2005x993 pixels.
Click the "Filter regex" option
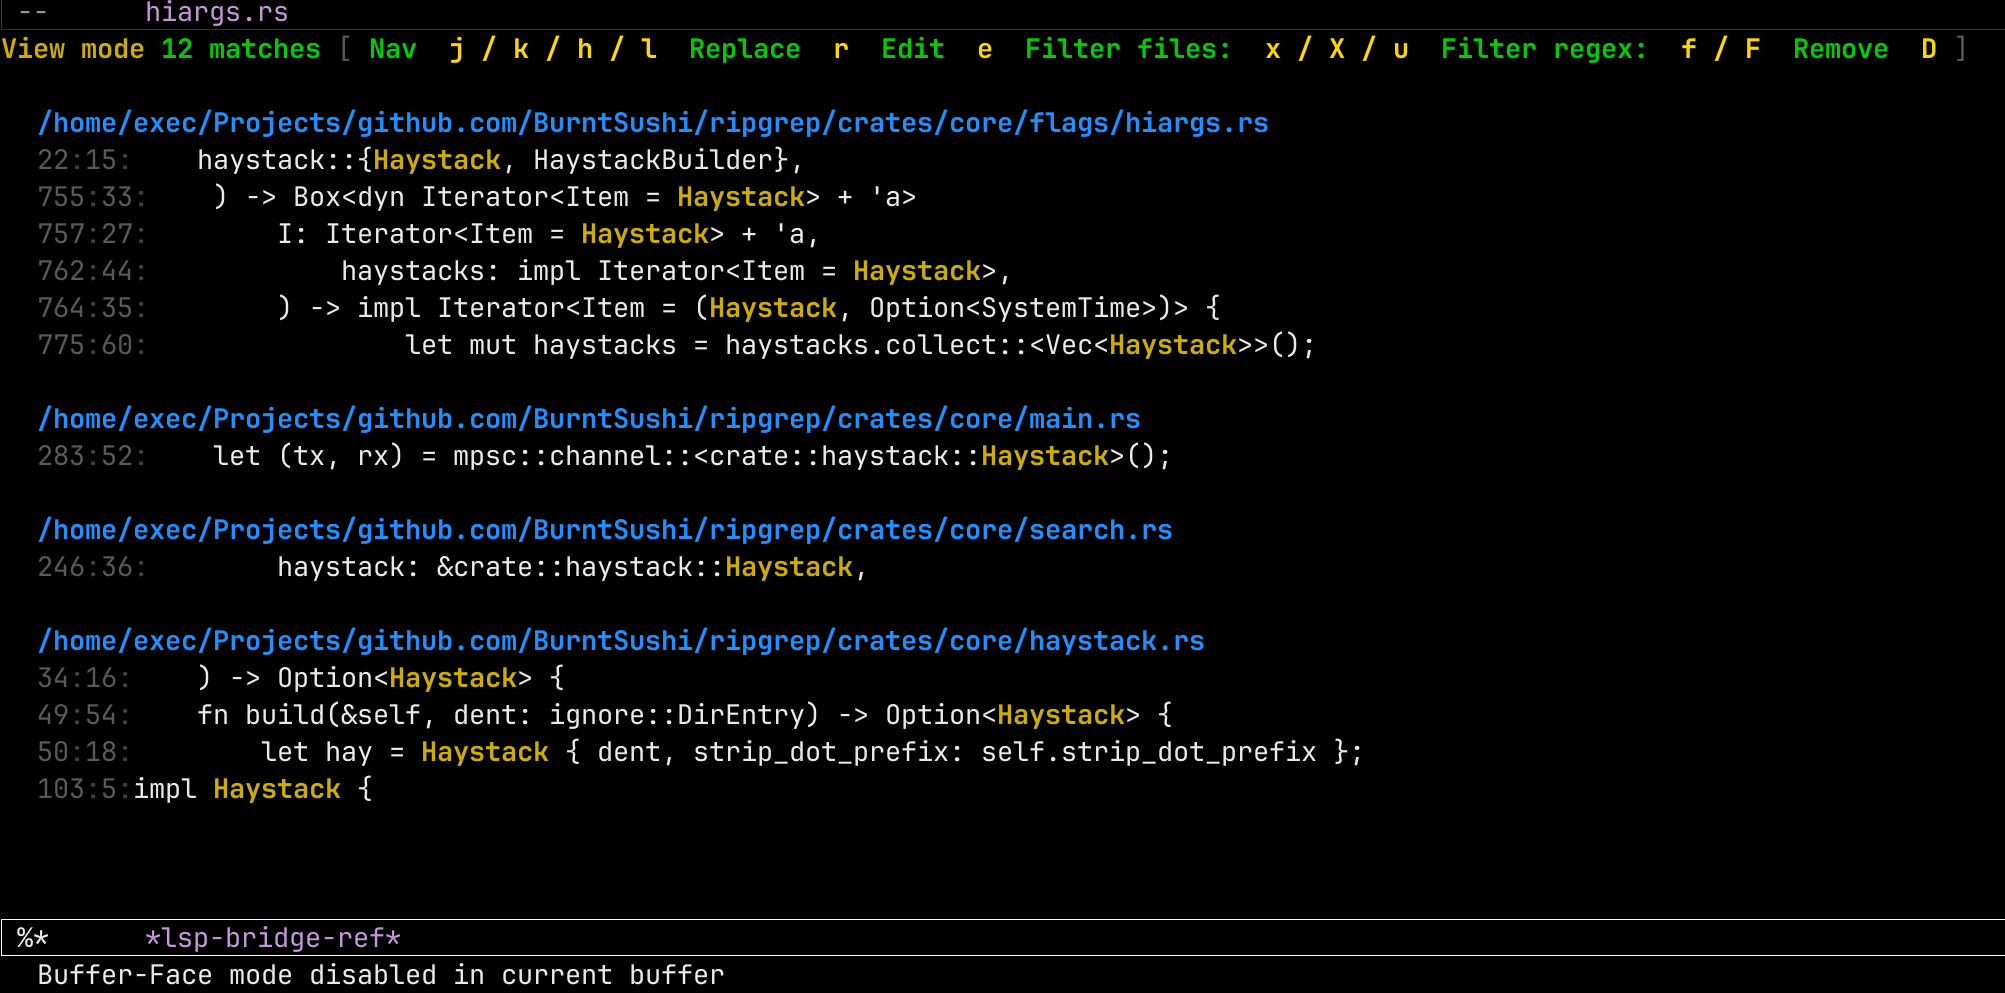coord(1544,48)
